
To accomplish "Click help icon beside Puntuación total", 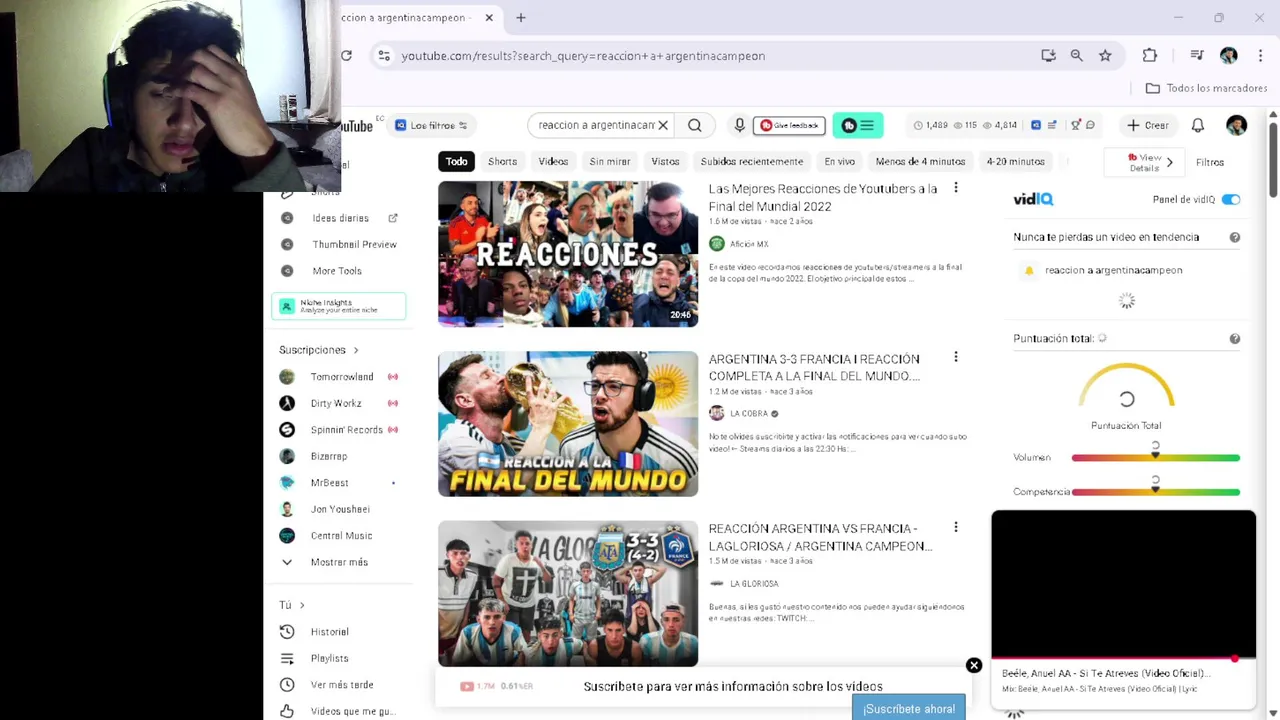I will click(x=1234, y=338).
